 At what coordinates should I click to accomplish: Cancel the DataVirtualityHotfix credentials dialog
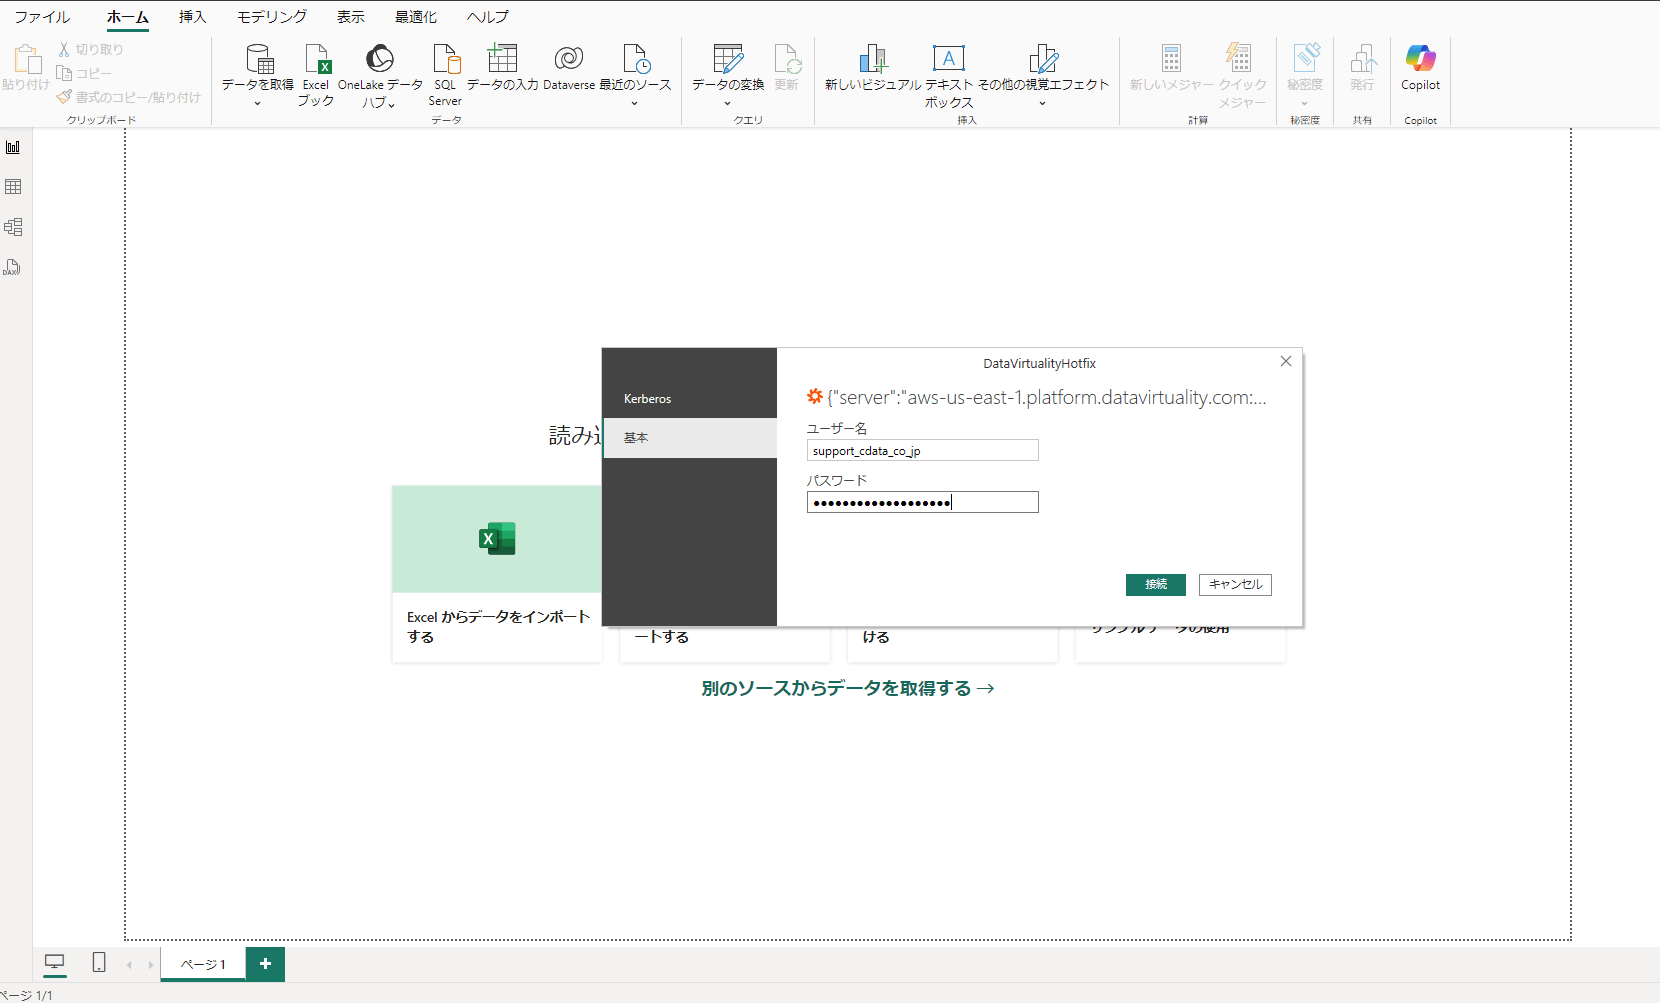(x=1235, y=584)
